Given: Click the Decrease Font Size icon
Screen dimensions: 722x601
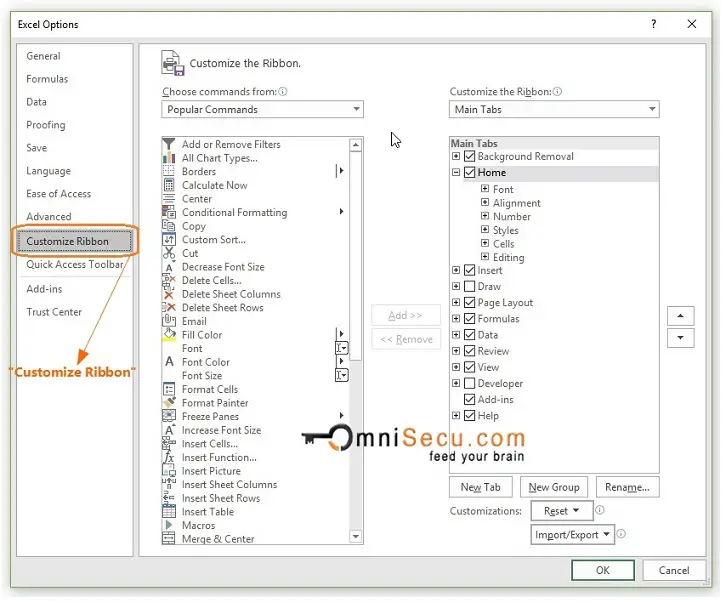Looking at the screenshot, I should click(x=169, y=267).
